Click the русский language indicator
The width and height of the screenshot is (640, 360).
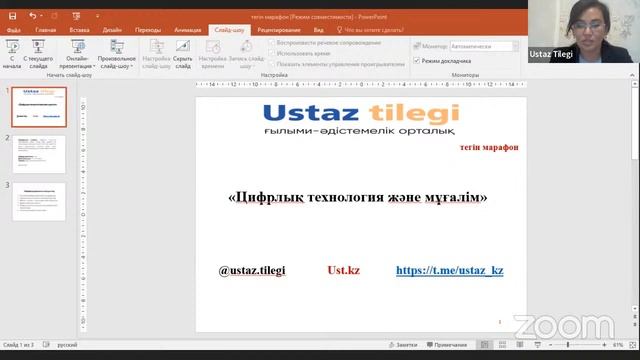(67, 345)
